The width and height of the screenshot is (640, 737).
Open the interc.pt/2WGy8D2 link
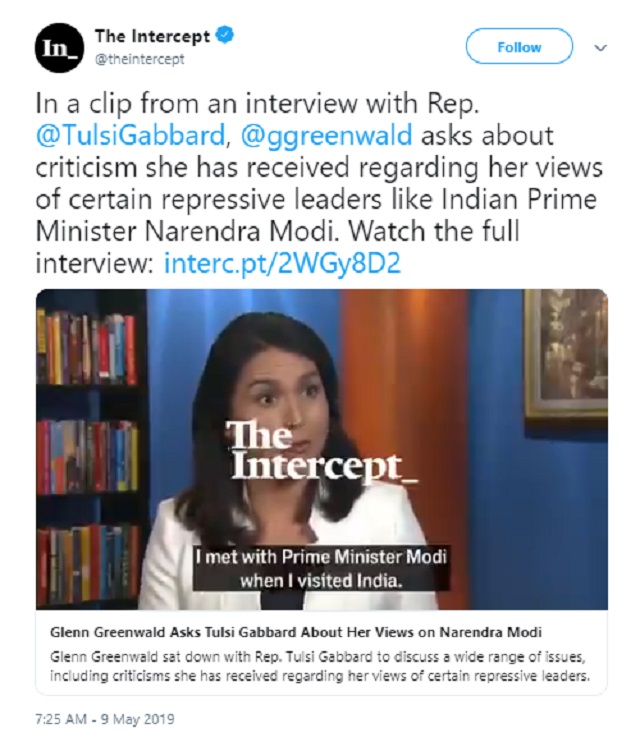click(282, 263)
